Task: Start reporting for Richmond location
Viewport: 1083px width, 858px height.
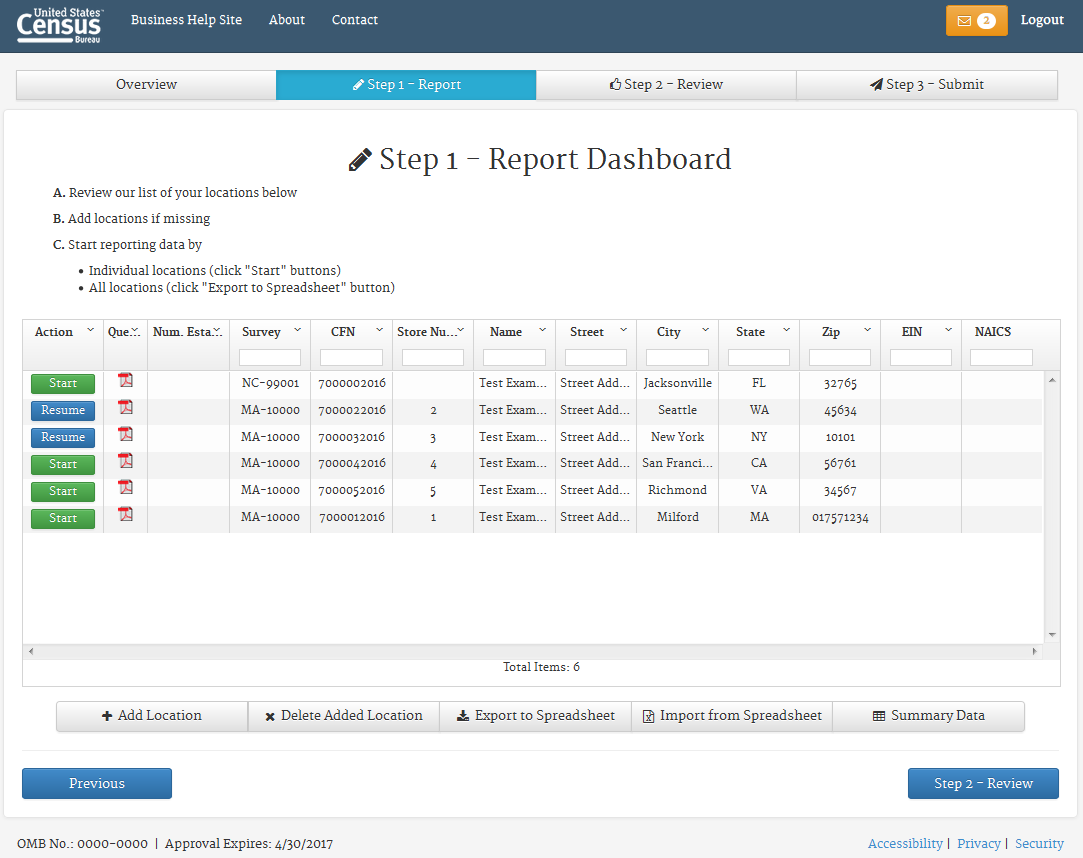Action: click(x=63, y=491)
